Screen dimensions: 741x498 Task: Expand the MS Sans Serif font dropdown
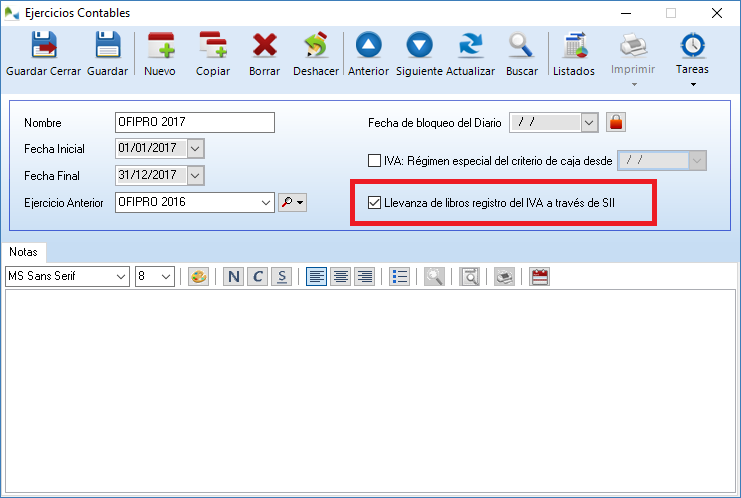pos(121,276)
